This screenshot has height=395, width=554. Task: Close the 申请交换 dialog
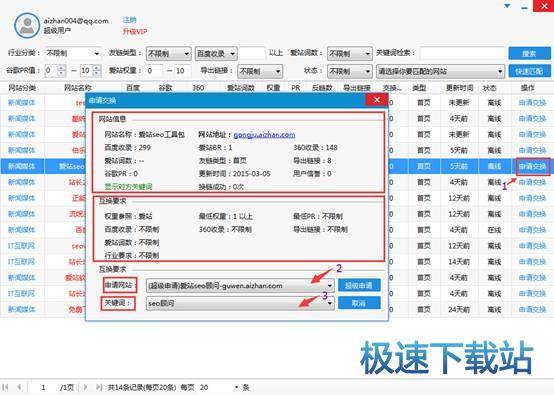377,100
